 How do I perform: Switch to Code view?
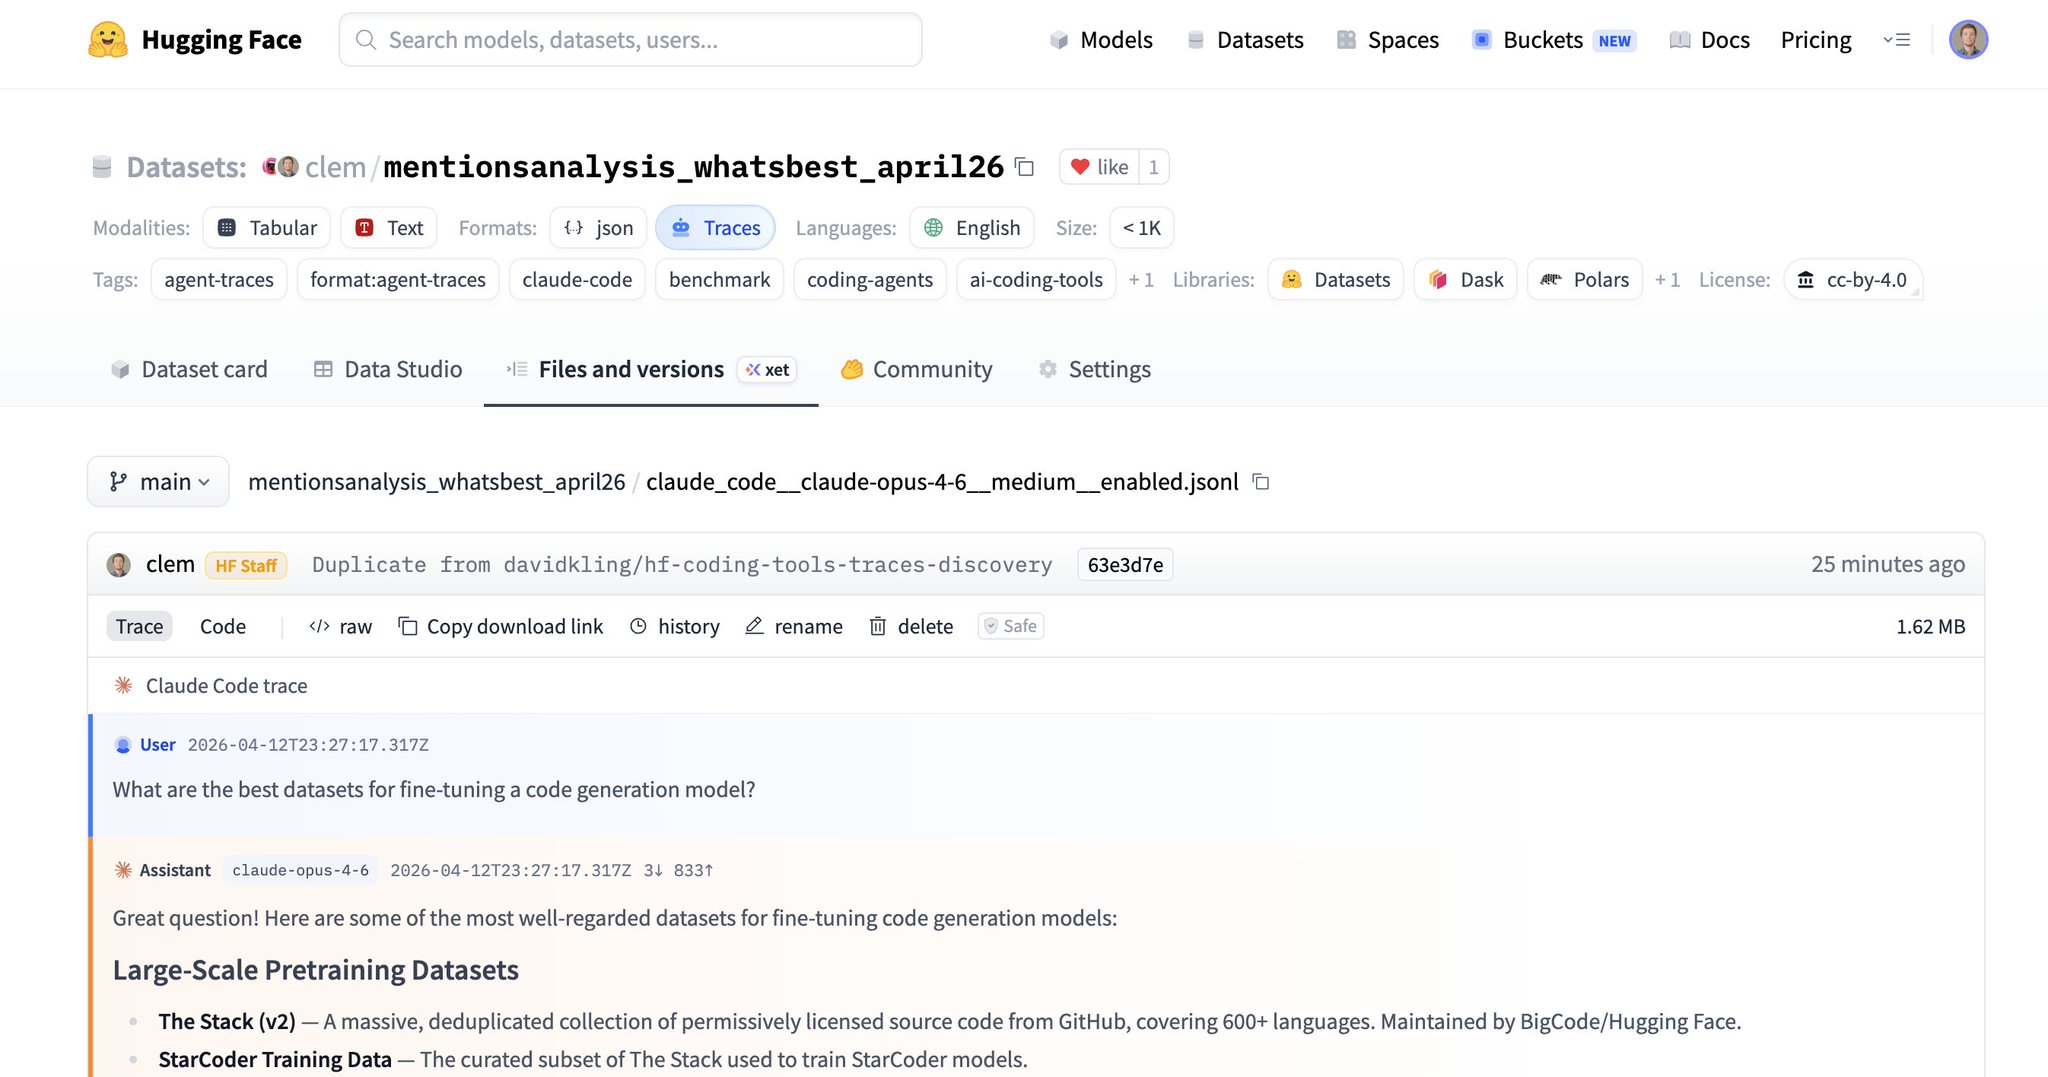point(223,626)
